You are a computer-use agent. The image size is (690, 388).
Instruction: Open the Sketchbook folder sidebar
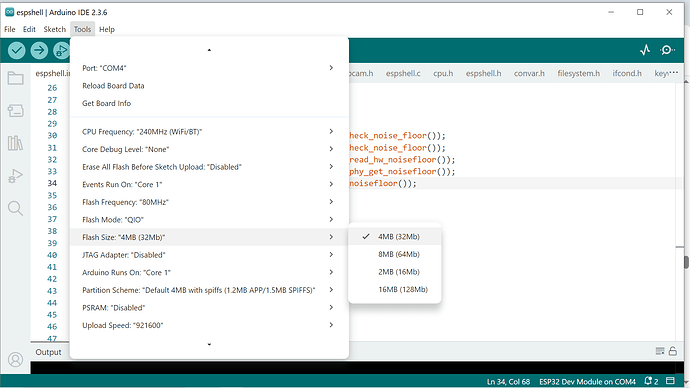coord(15,78)
